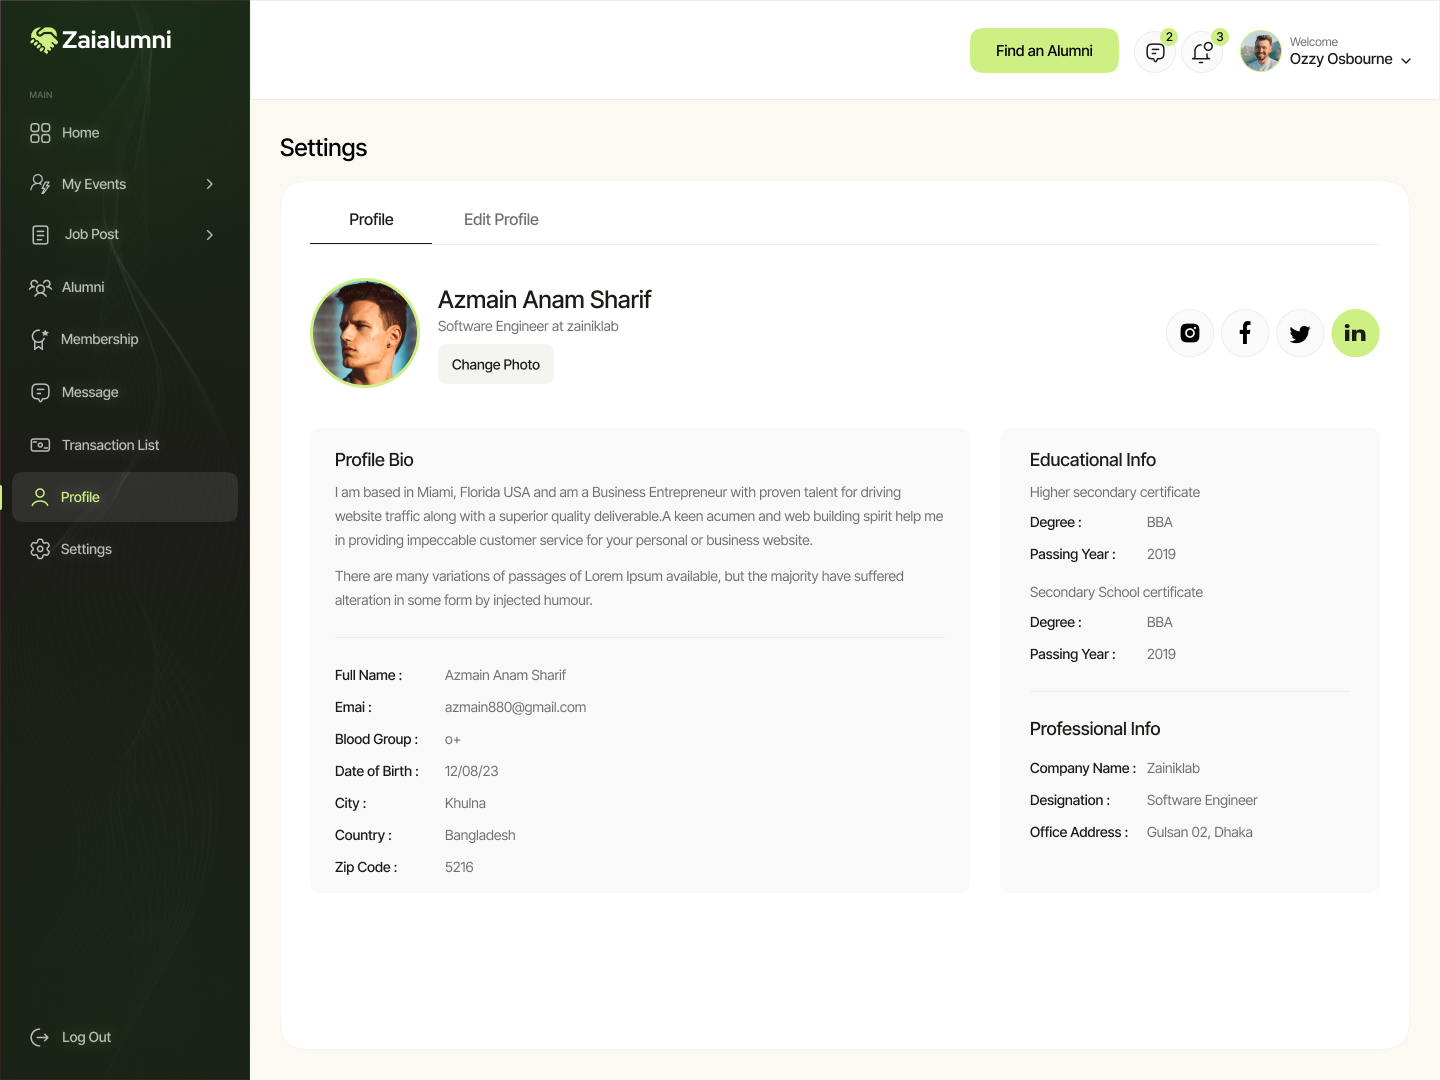This screenshot has width=1440, height=1080.
Task: Open the Facebook social icon
Action: 1244,333
